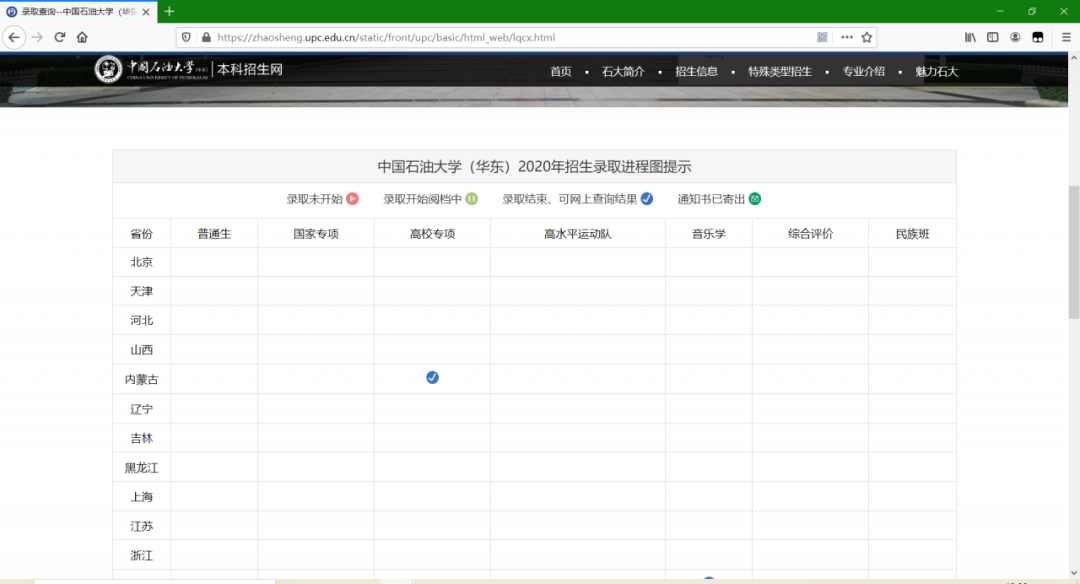This screenshot has width=1080, height=584.
Task: Open the 魅力石大 navigation link
Action: pyautogui.click(x=936, y=72)
